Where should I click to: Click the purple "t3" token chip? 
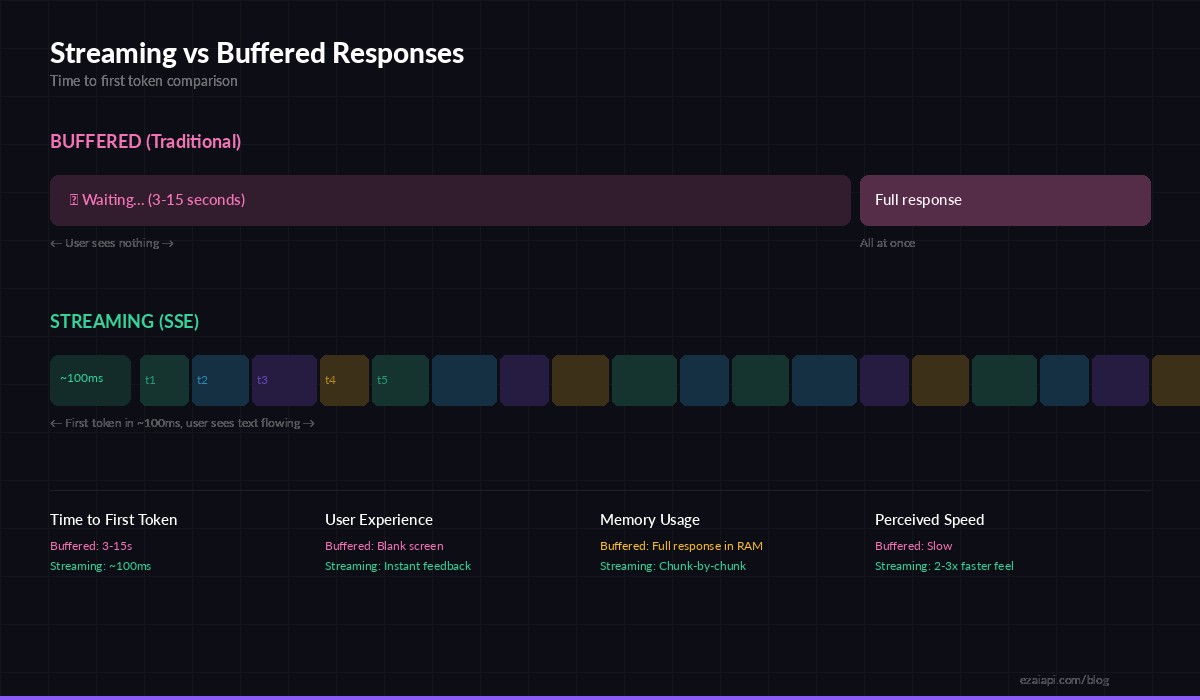click(284, 380)
